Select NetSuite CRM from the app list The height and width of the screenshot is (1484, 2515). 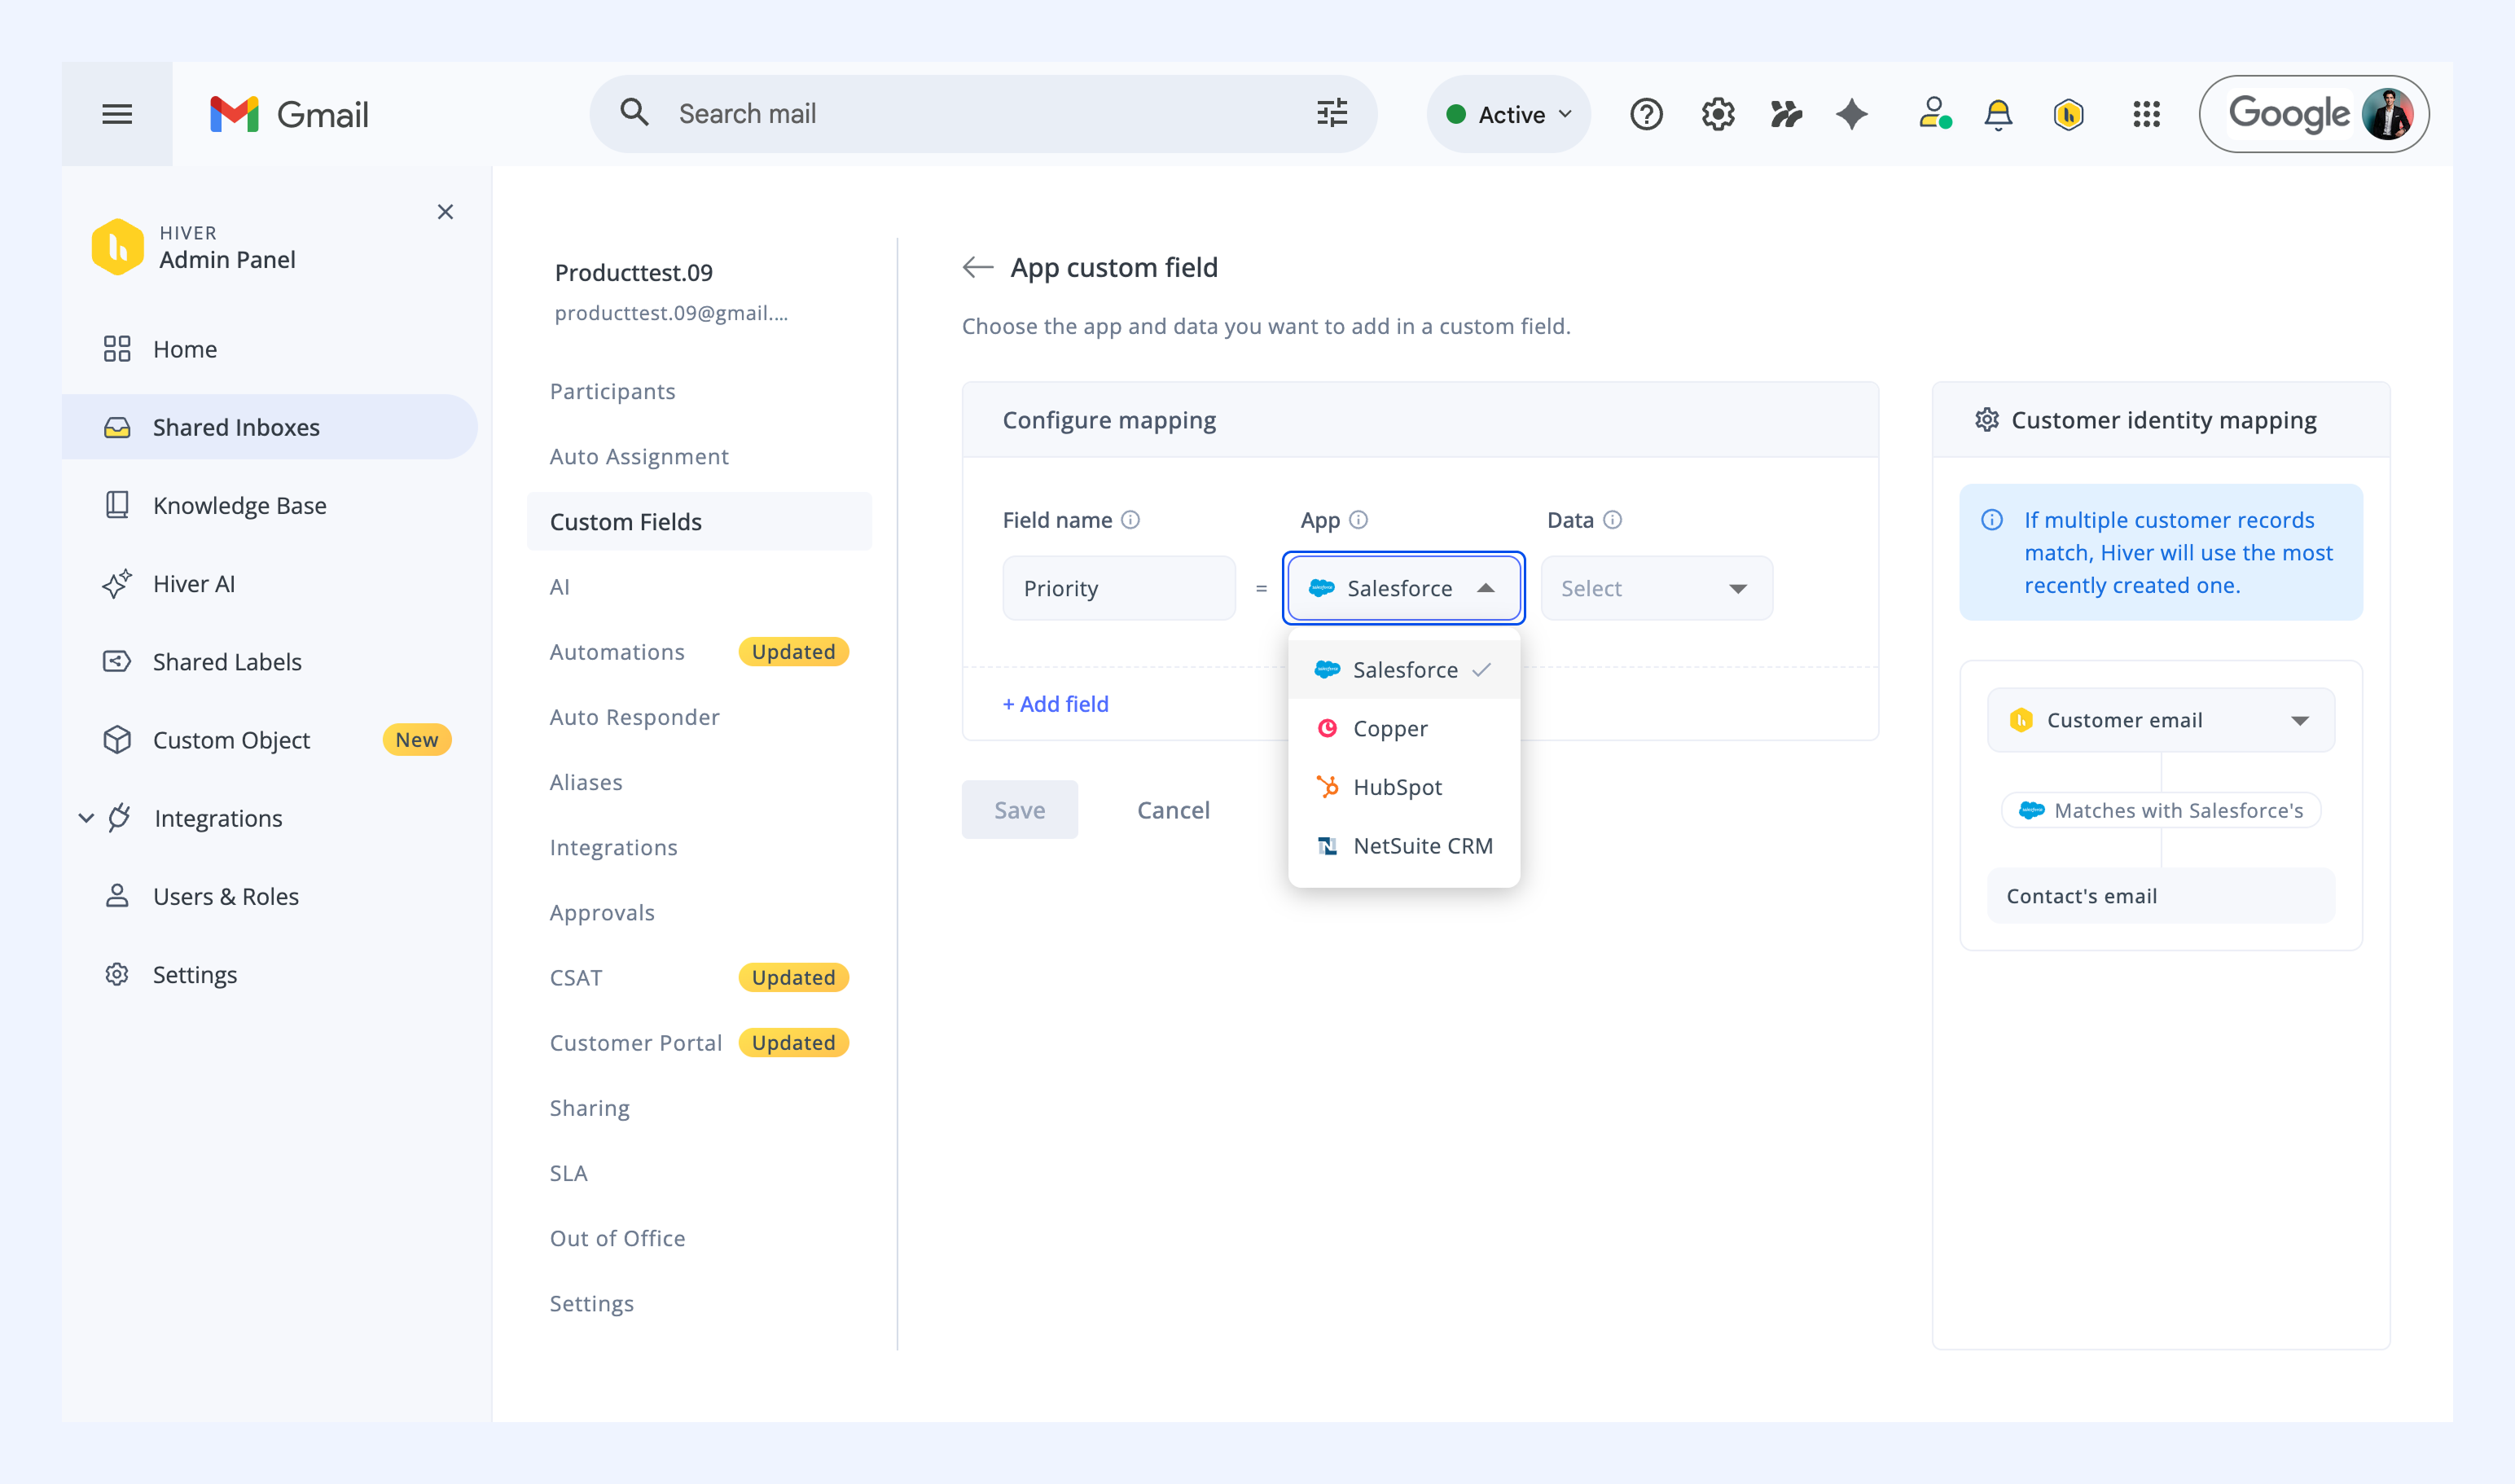pos(1403,846)
